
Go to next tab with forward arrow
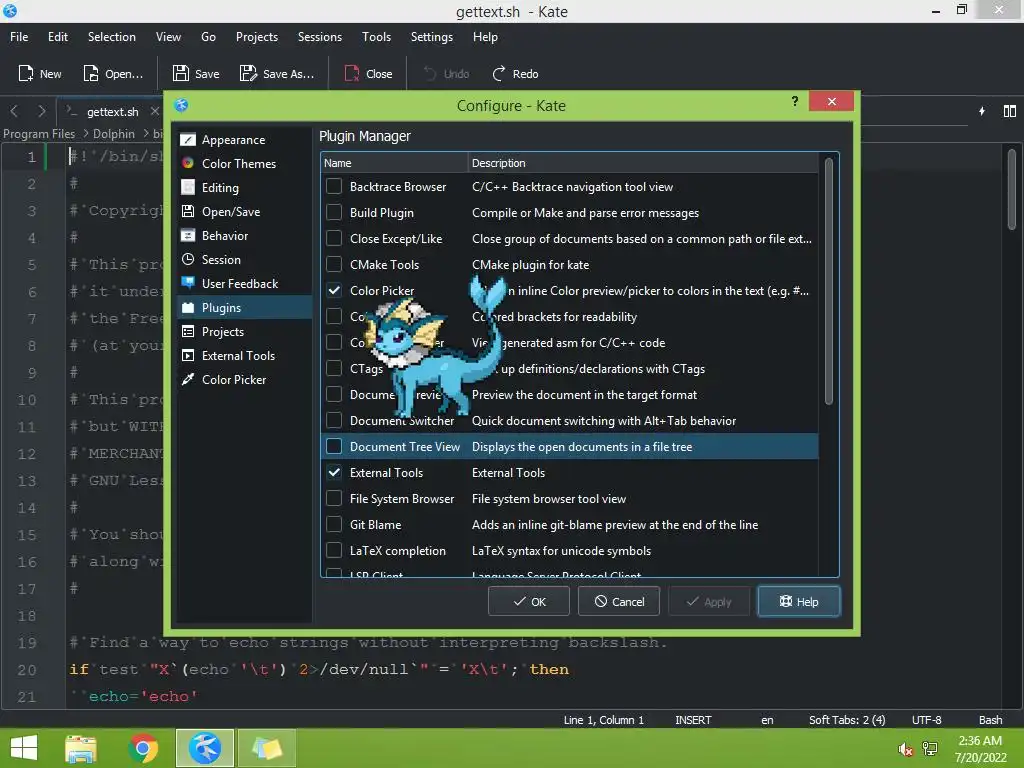tap(42, 111)
